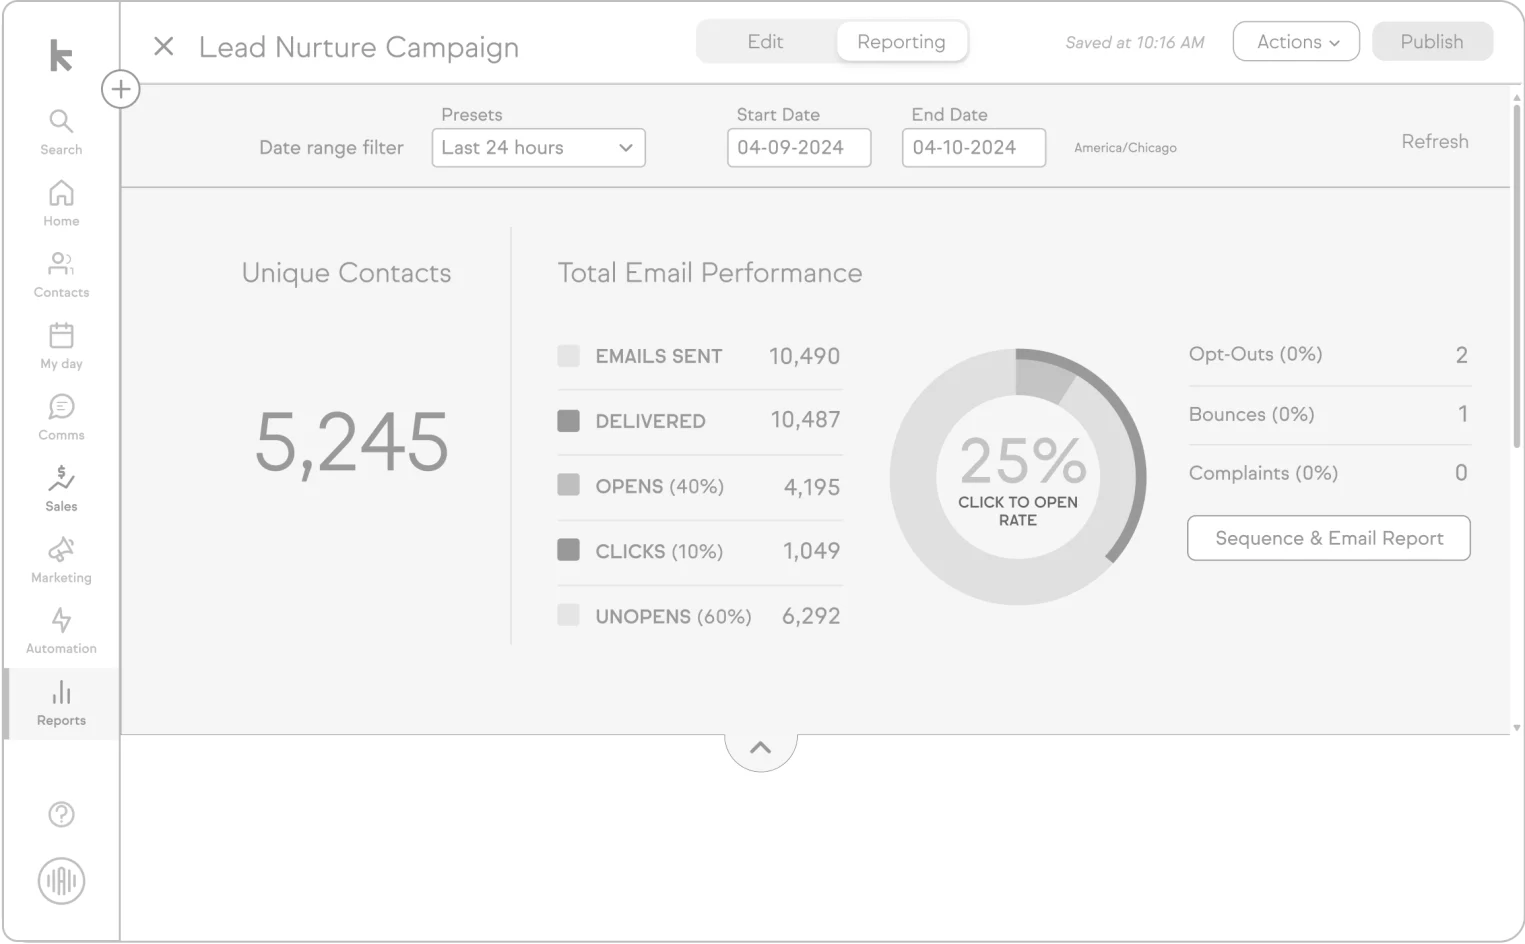Open the Presets Last 24 hours dropdown

pyautogui.click(x=538, y=148)
